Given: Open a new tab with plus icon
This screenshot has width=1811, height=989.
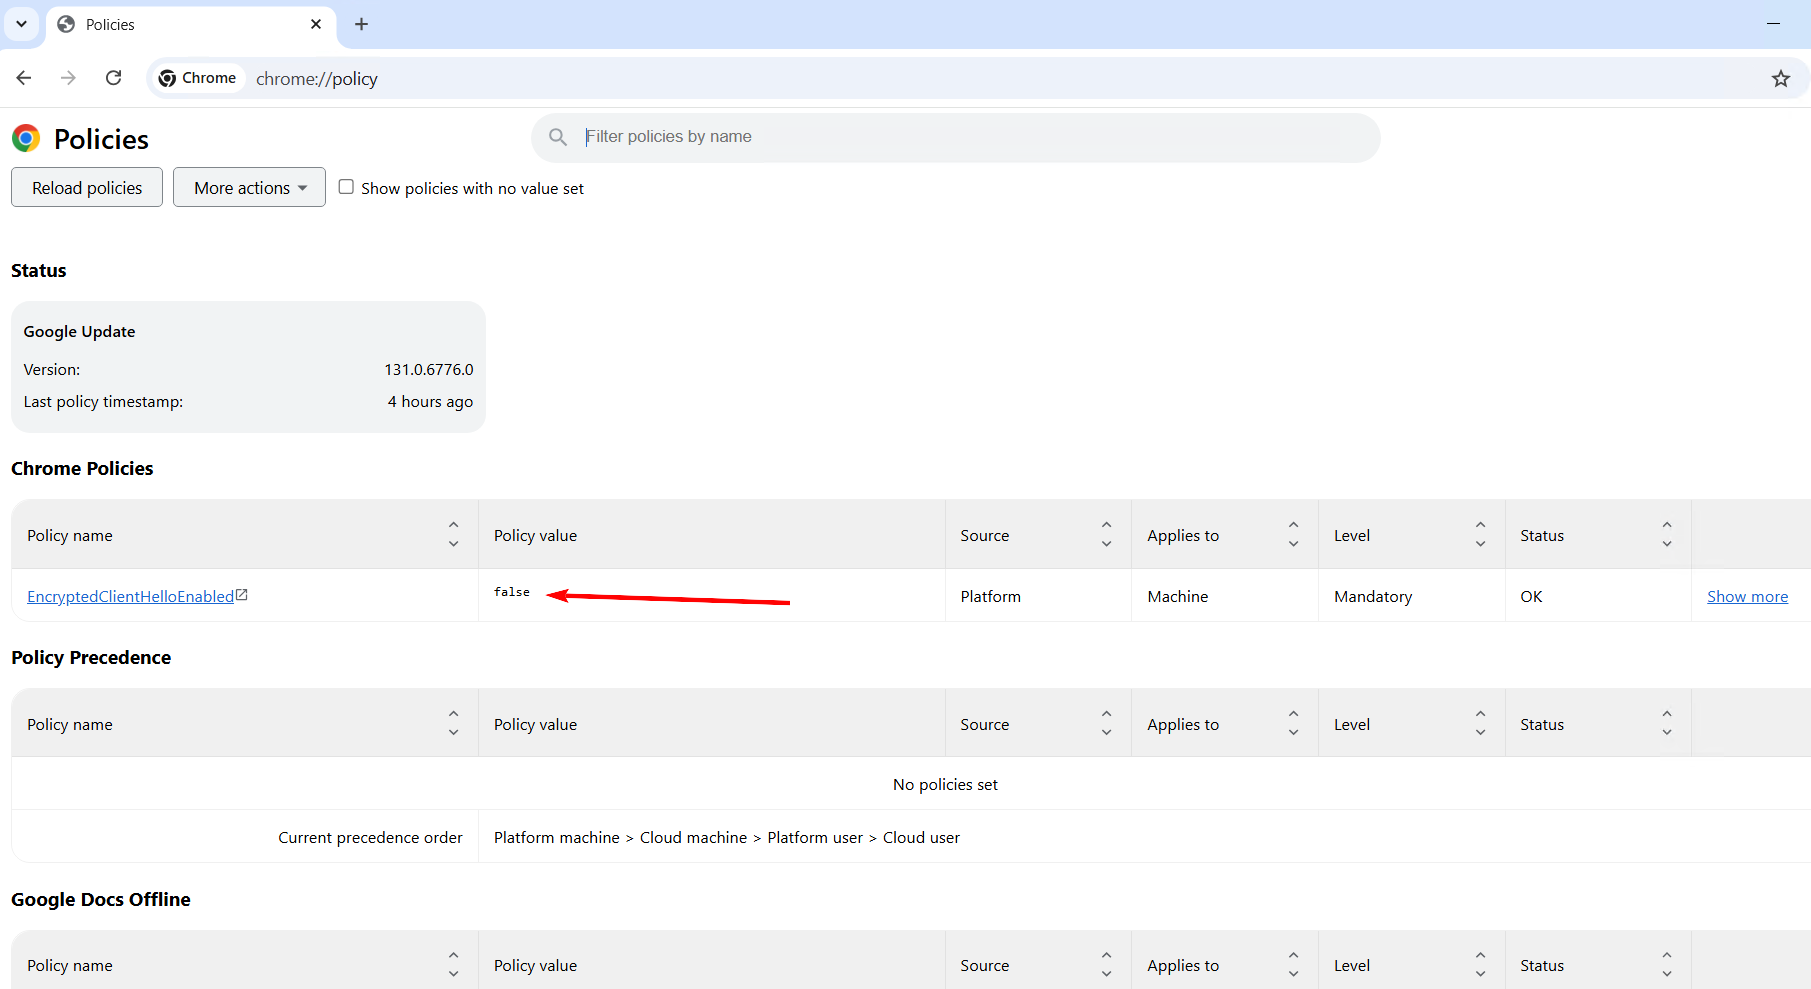Looking at the screenshot, I should [361, 24].
